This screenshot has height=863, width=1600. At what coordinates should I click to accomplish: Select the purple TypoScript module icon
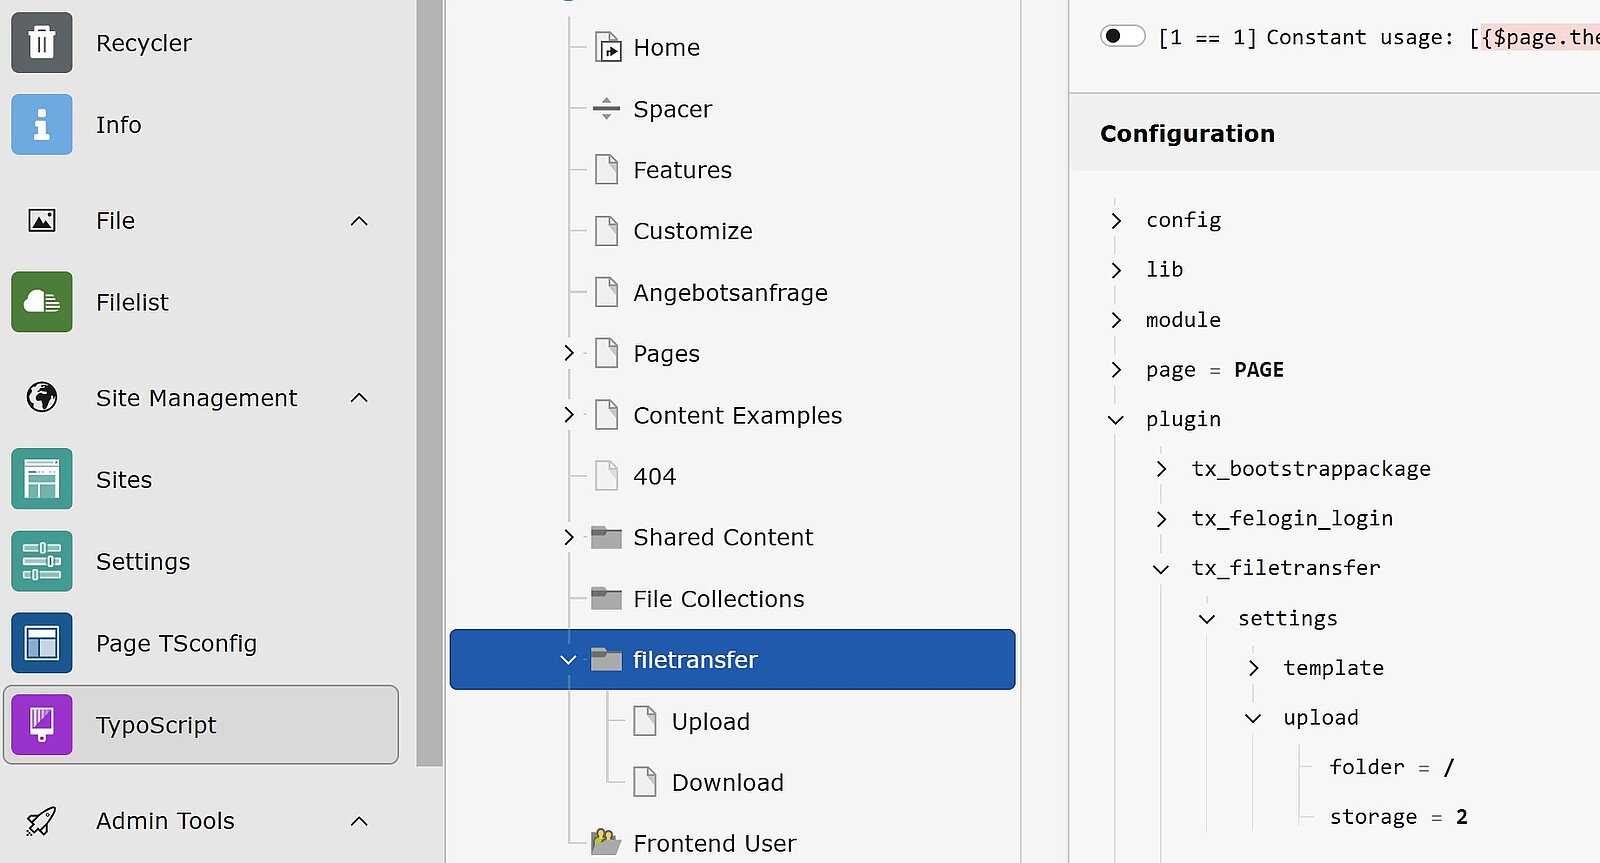[42, 725]
